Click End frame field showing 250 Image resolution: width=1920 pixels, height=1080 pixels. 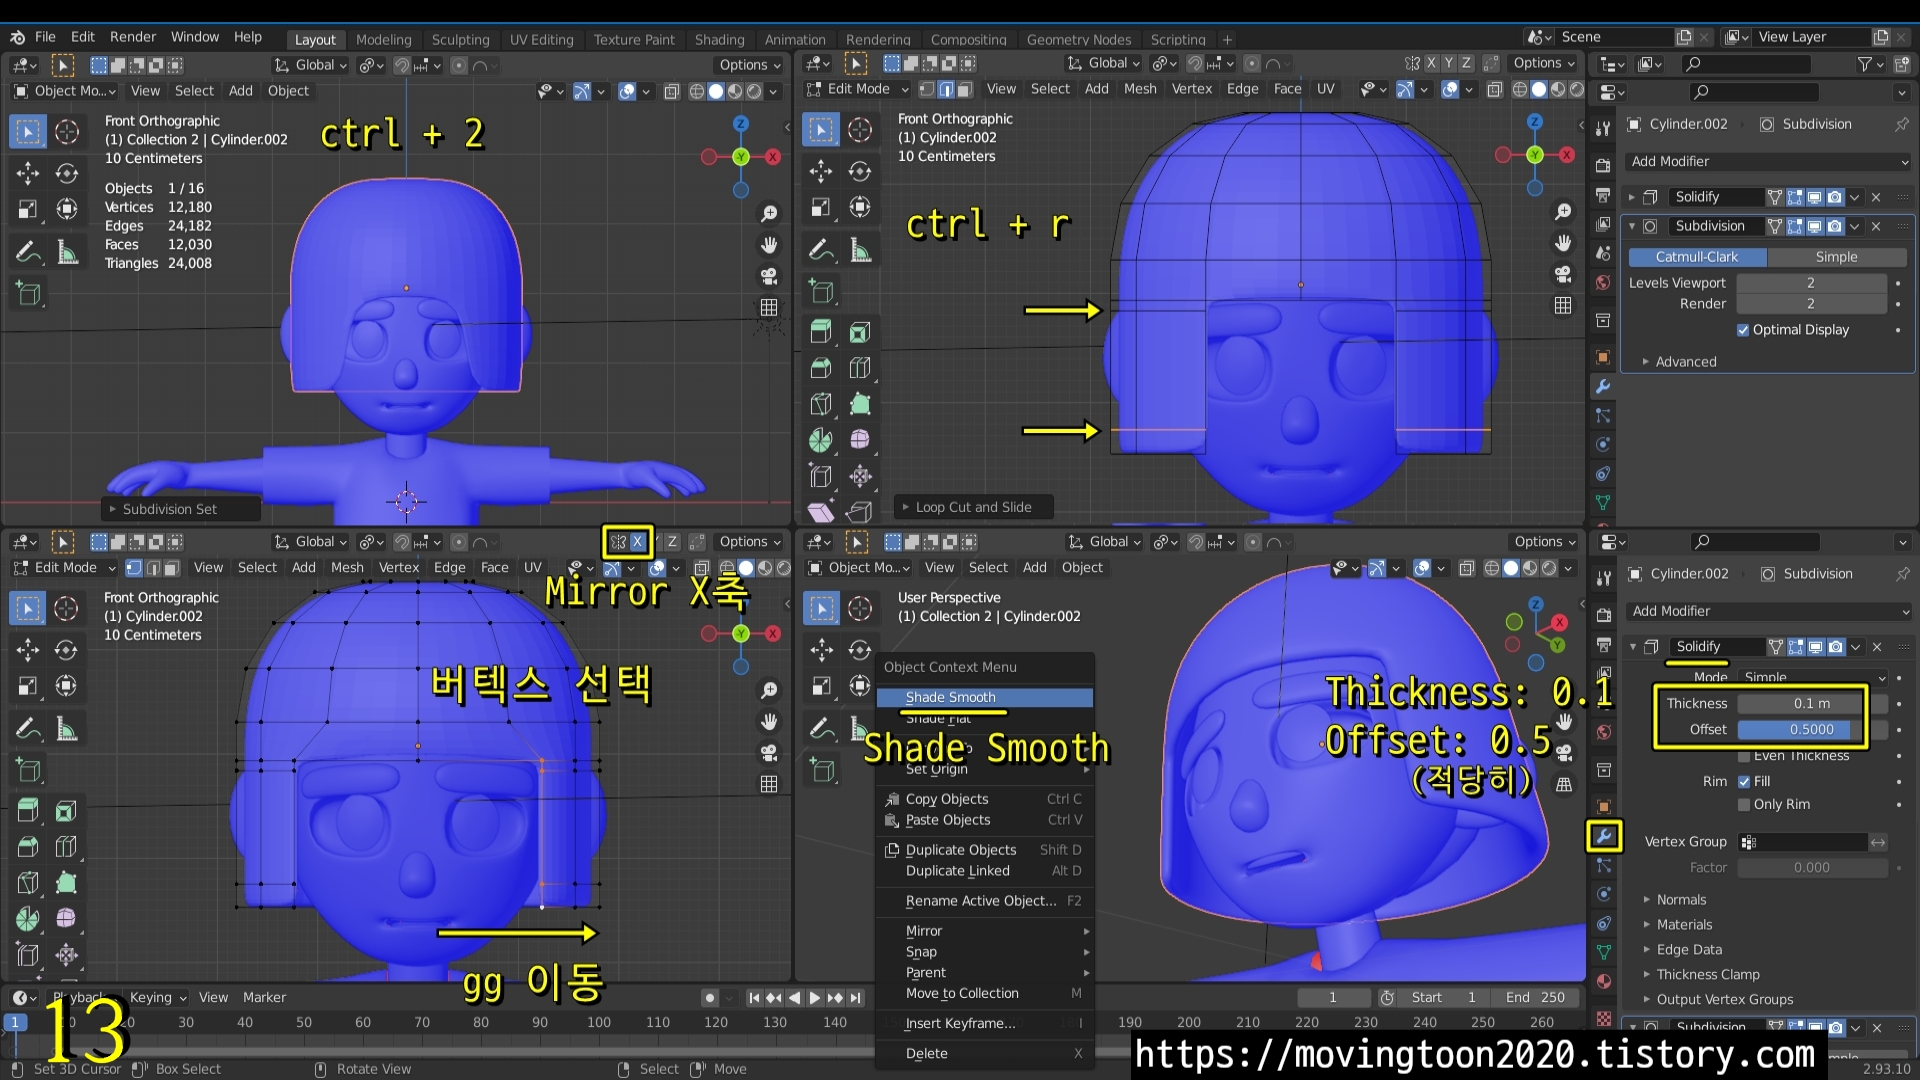[x=1537, y=998]
